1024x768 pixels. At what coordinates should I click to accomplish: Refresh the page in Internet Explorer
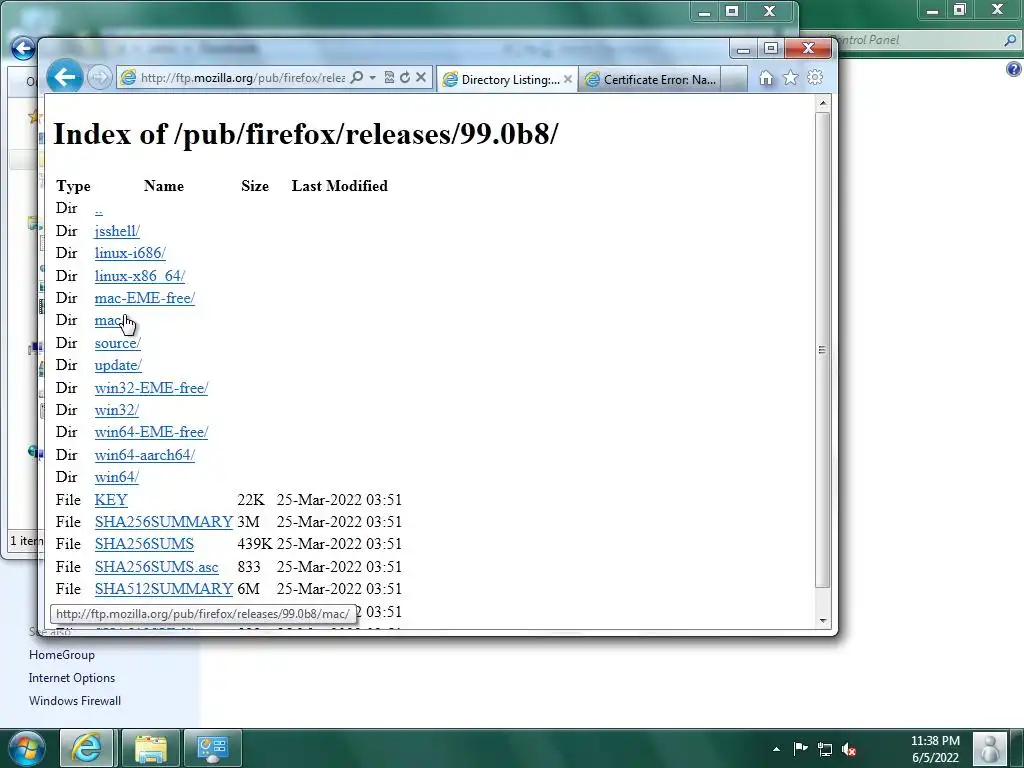tap(405, 78)
